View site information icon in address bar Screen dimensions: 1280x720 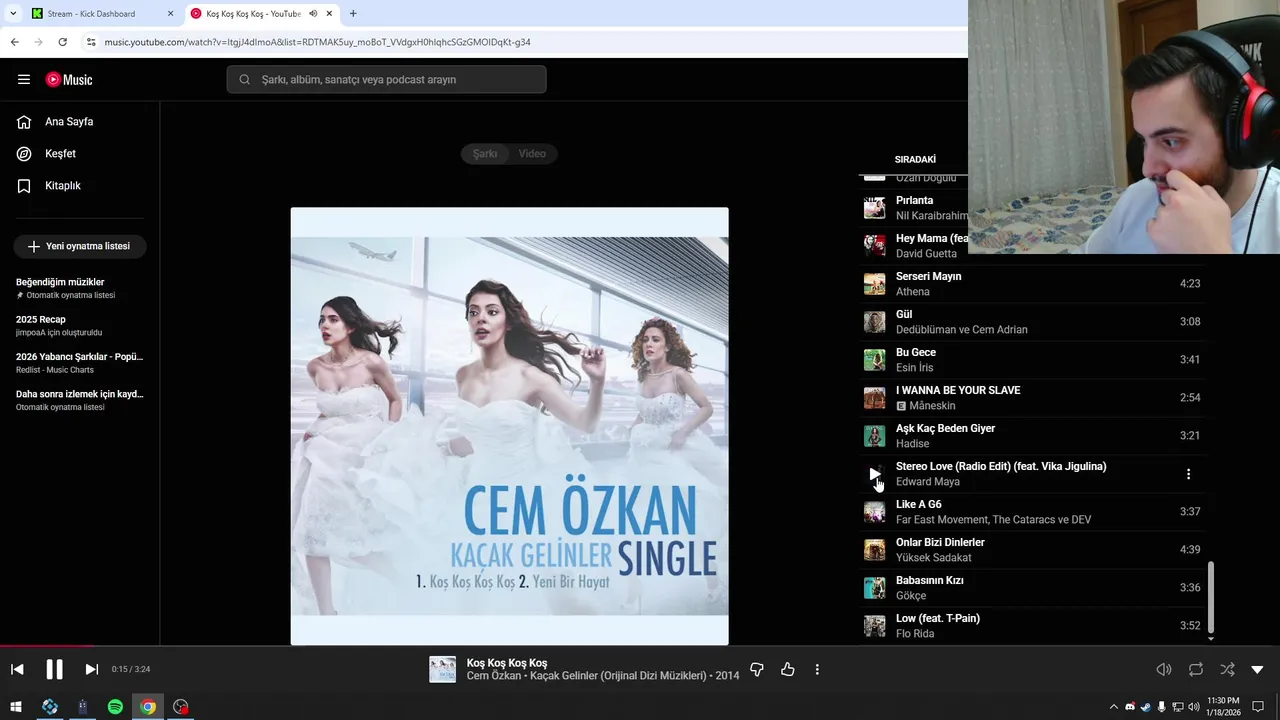click(x=91, y=42)
